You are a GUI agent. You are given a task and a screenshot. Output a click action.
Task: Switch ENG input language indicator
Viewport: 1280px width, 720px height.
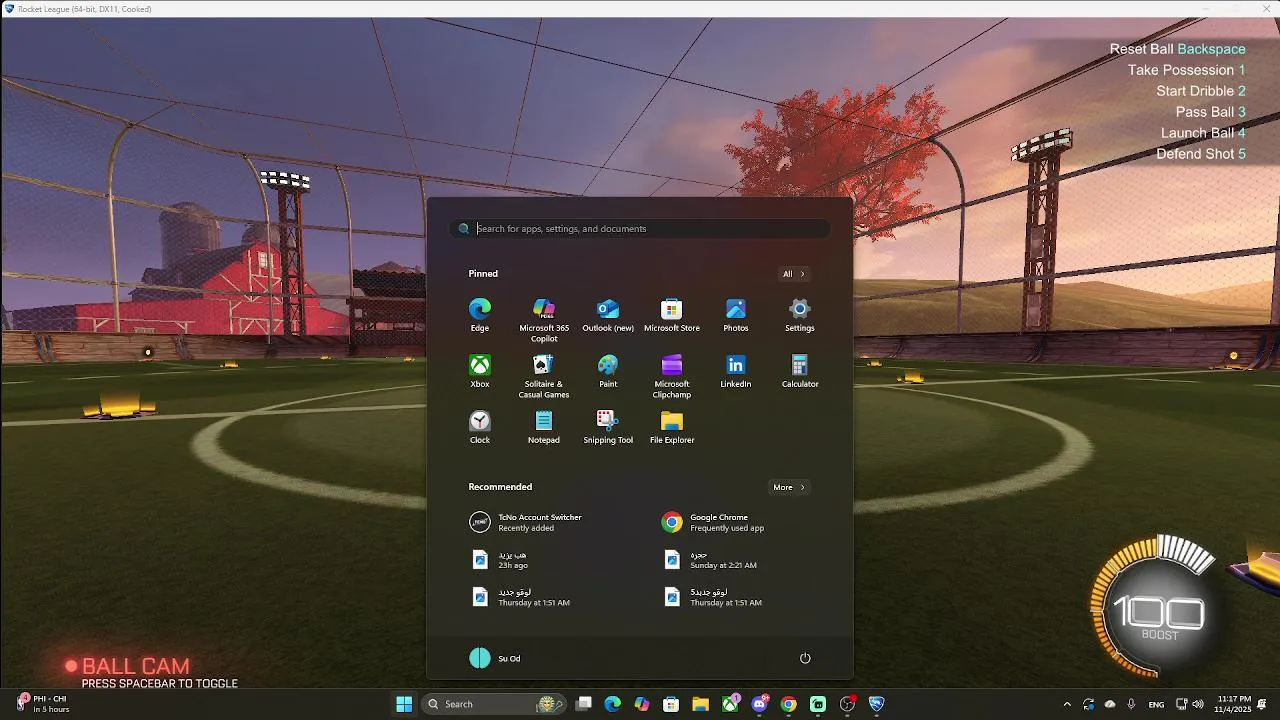pyautogui.click(x=1157, y=704)
